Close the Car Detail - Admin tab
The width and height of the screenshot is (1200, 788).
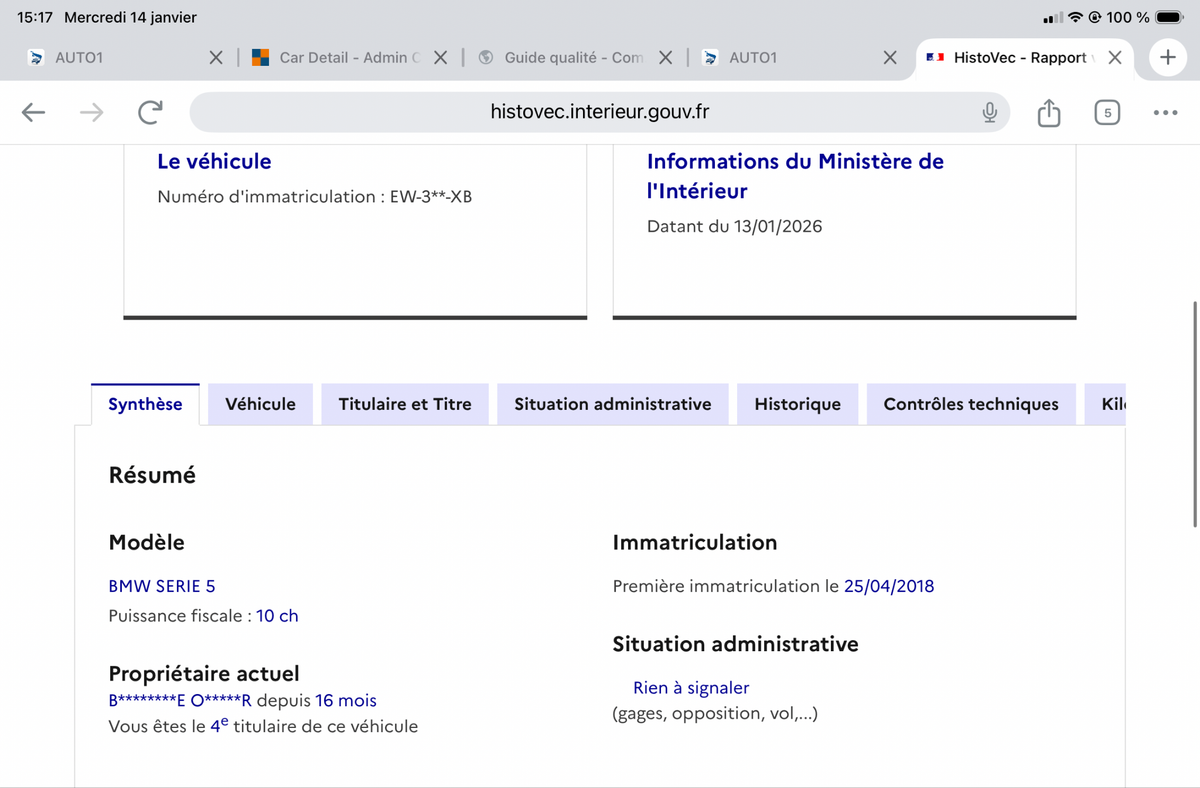click(440, 58)
